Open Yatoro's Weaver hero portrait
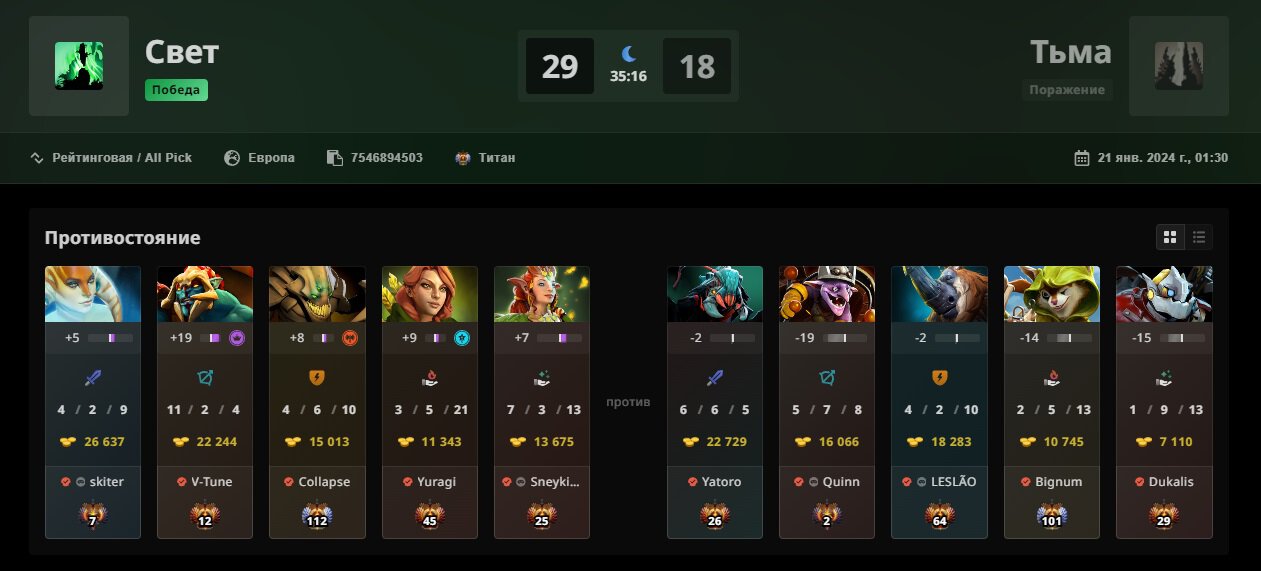The image size is (1261, 571). click(715, 294)
